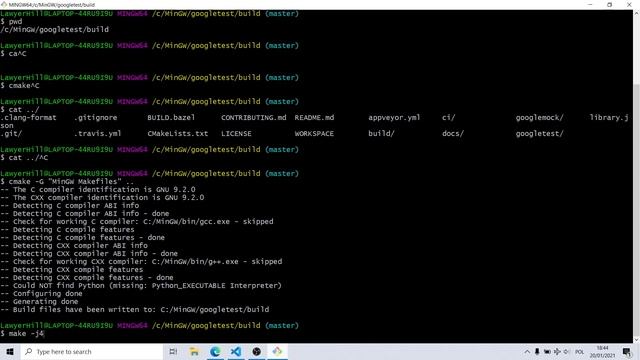This screenshot has width=640, height=360.
Task: Click the 'README.md' file name
Action: (x=314, y=118)
